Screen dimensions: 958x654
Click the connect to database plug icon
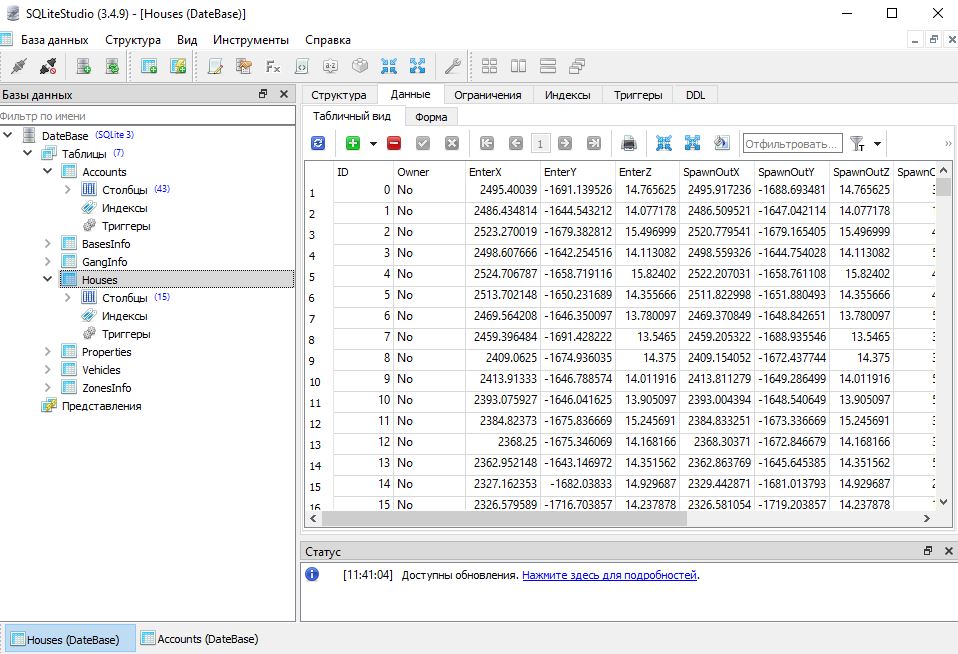(19, 66)
